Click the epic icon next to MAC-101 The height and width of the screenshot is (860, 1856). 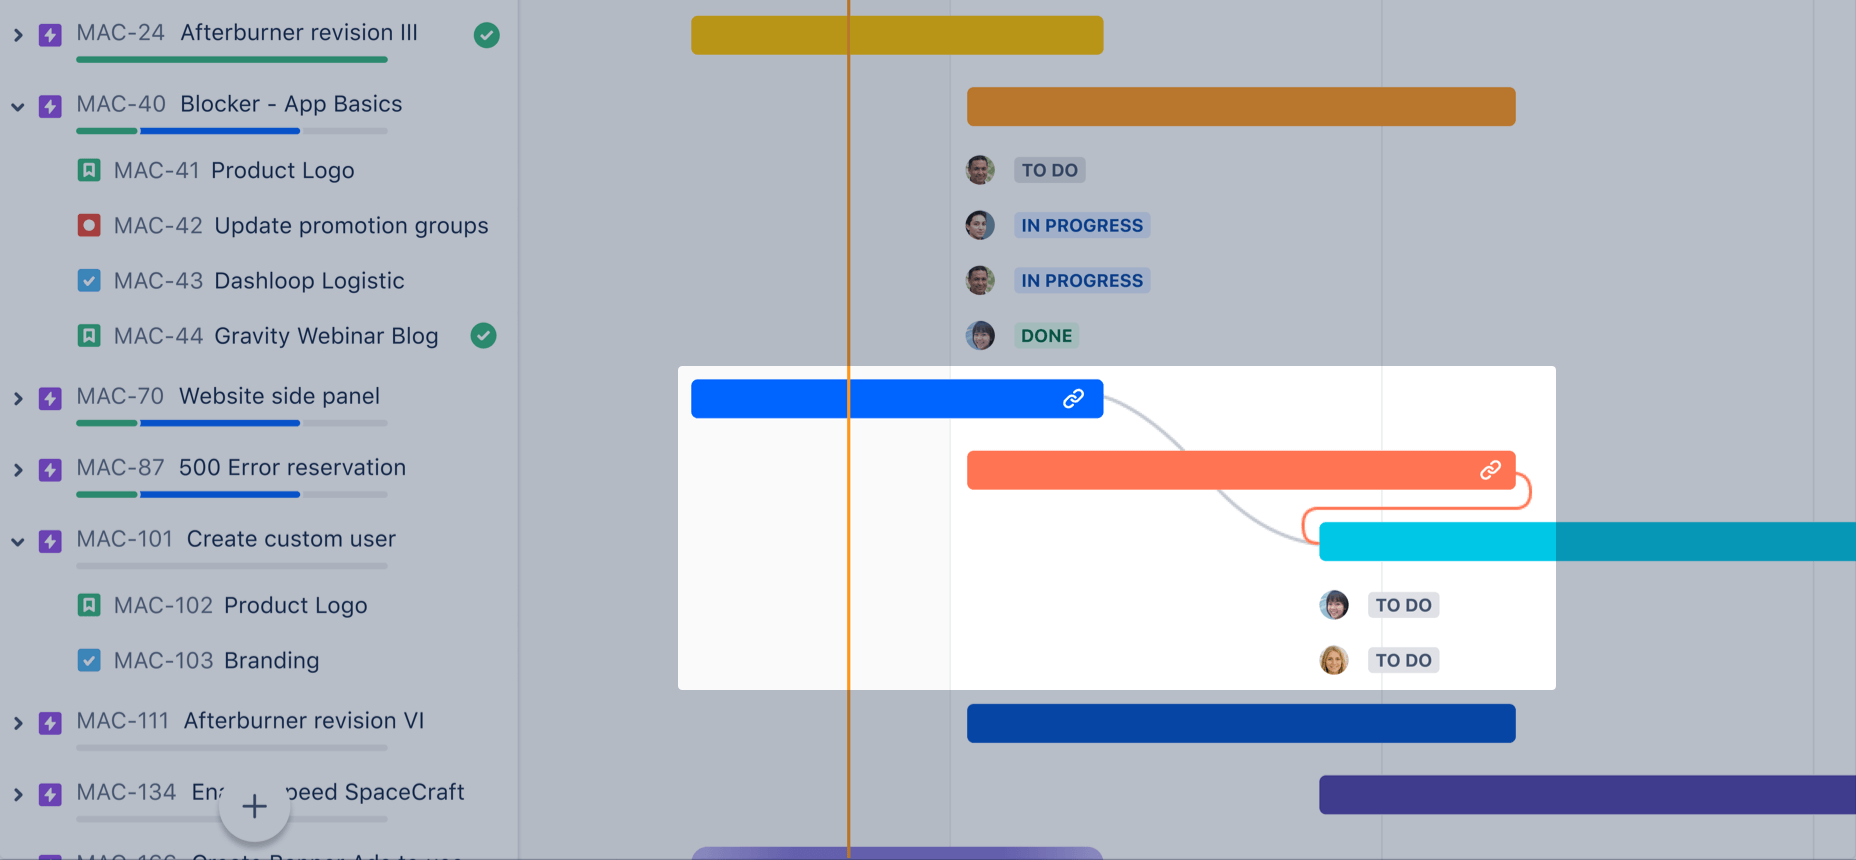(x=50, y=541)
